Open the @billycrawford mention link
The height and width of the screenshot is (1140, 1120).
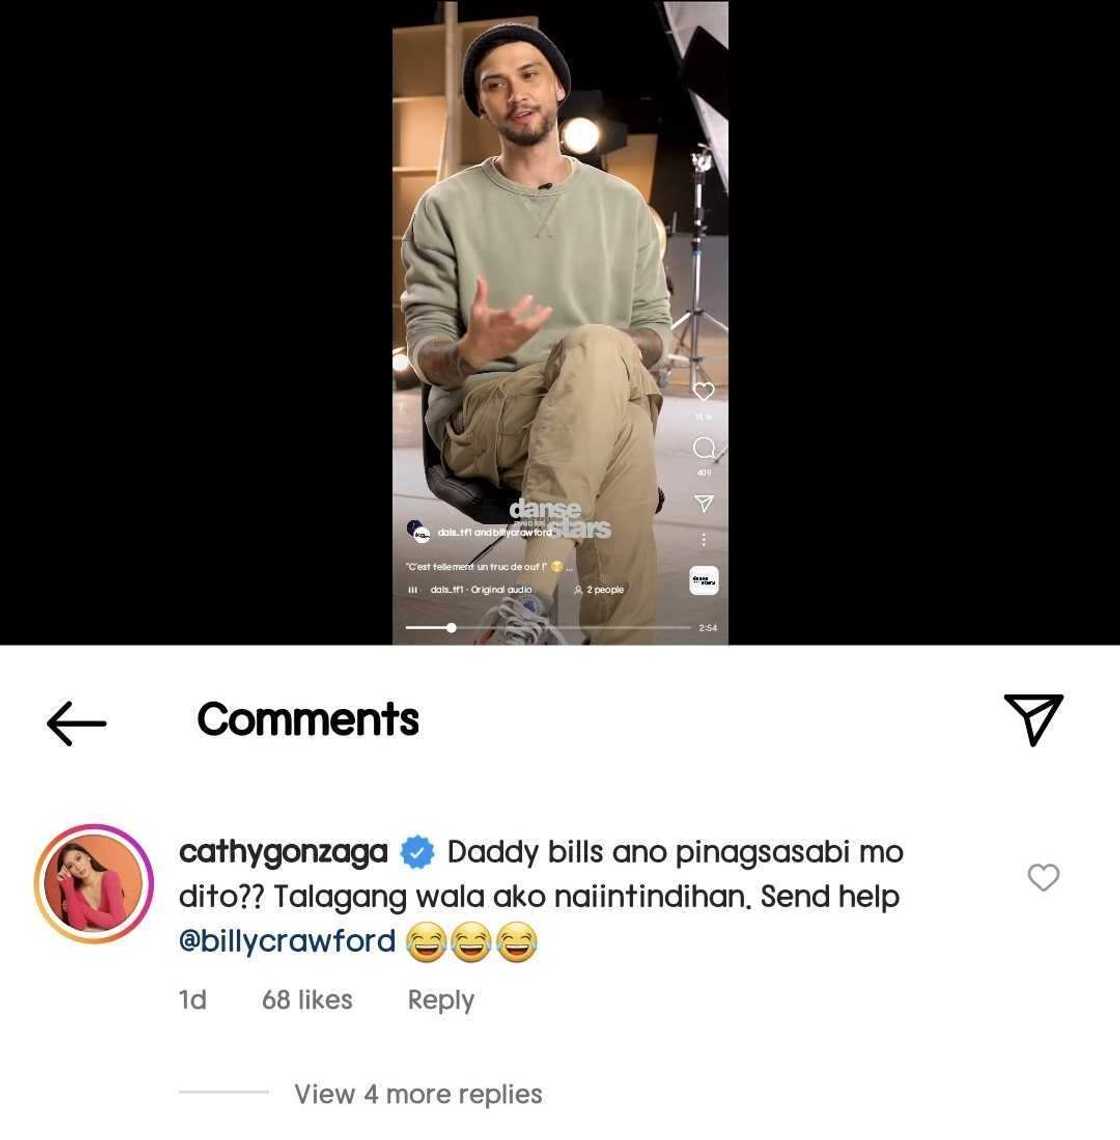[285, 940]
